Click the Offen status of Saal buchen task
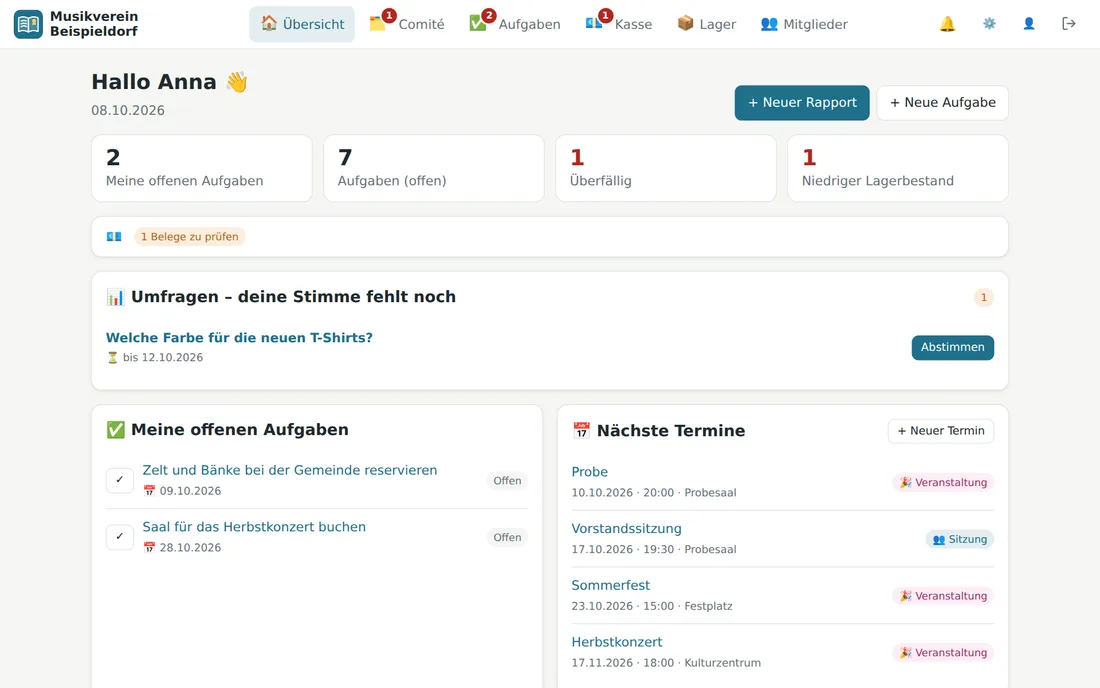This screenshot has height=688, width=1100. pos(507,537)
